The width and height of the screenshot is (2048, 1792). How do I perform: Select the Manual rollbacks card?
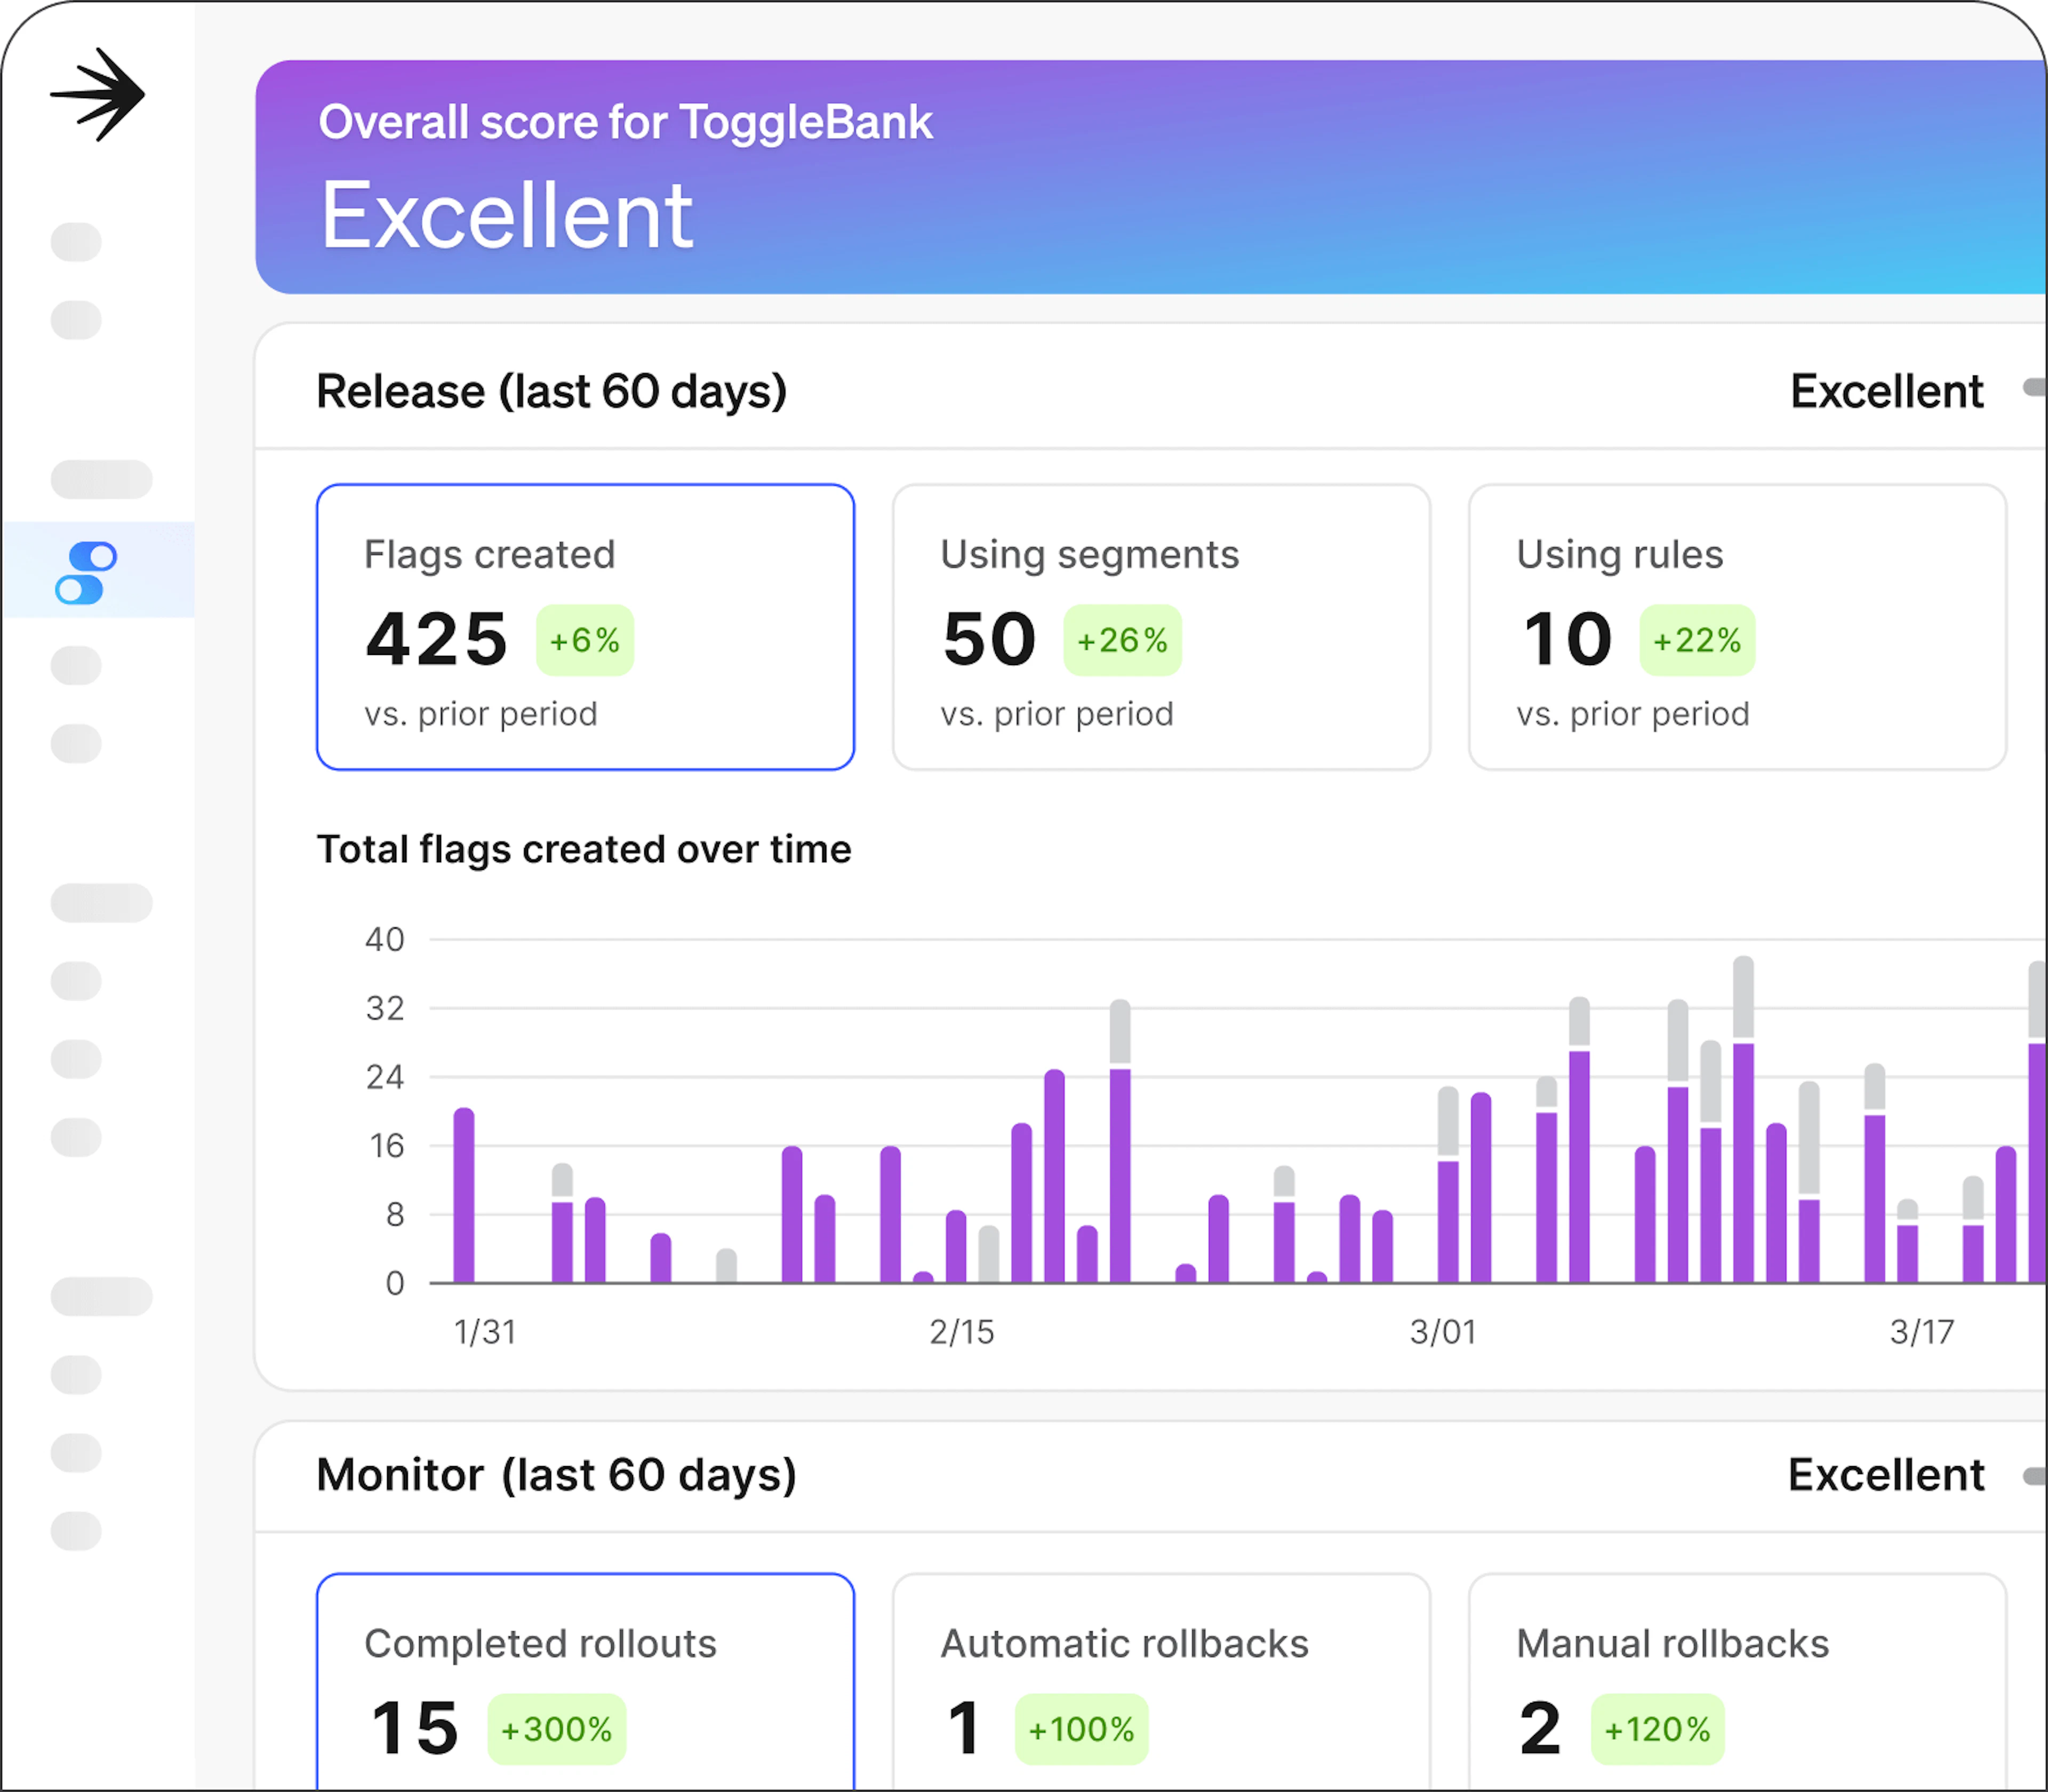1737,1680
